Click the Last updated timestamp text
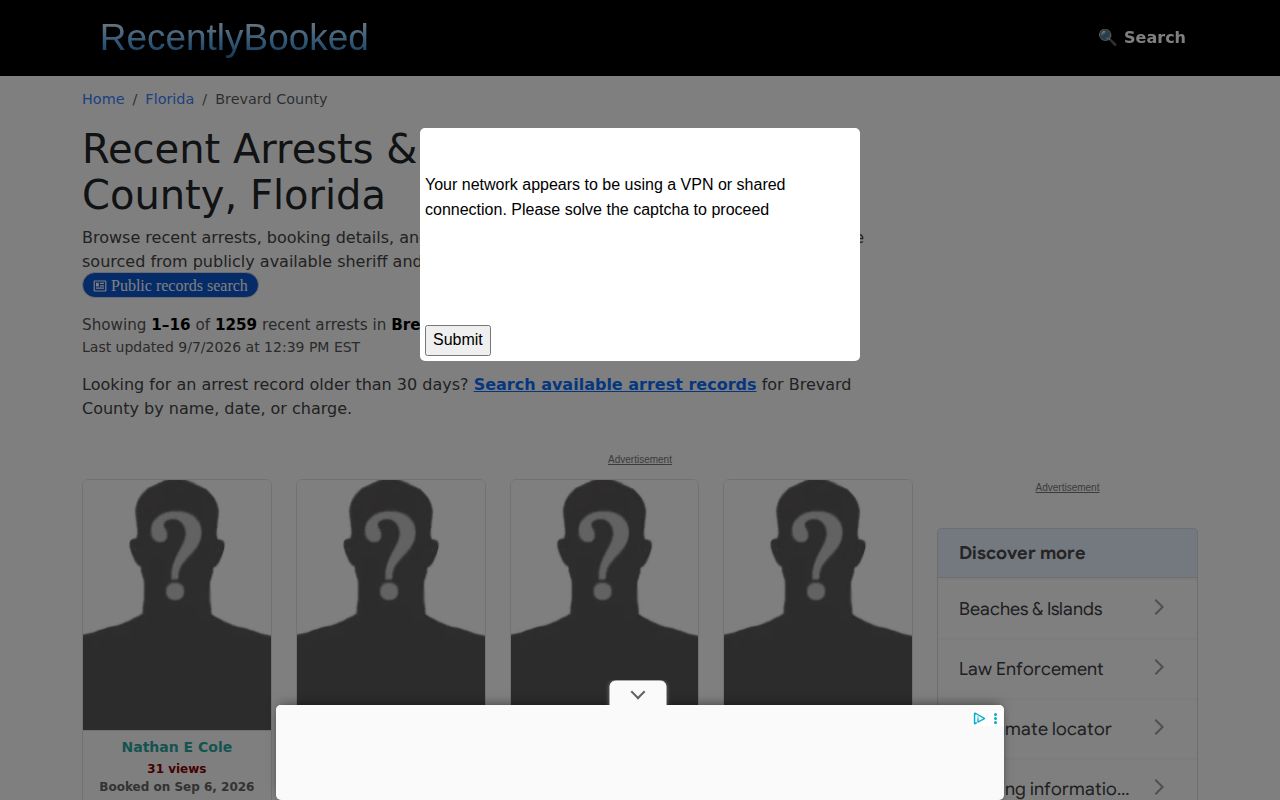The image size is (1280, 800). pos(221,347)
